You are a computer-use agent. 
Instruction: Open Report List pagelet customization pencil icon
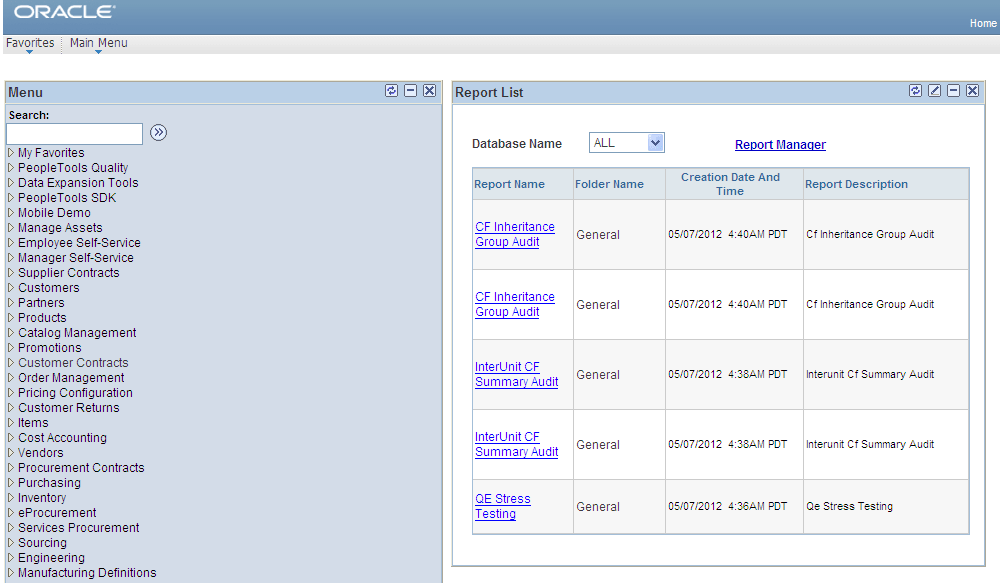[x=934, y=90]
